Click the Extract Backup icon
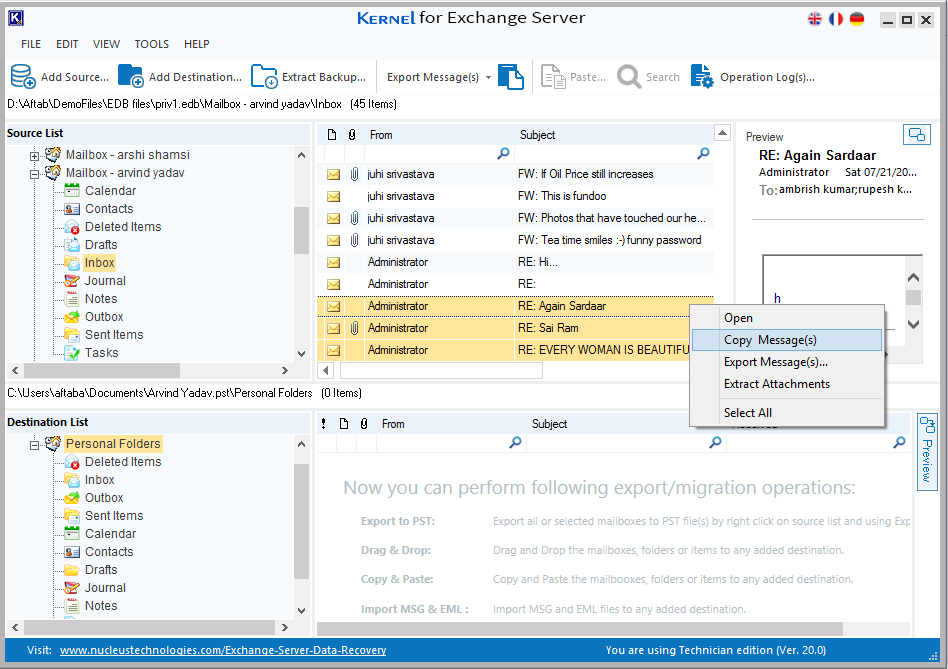This screenshot has height=669, width=948. coord(264,77)
